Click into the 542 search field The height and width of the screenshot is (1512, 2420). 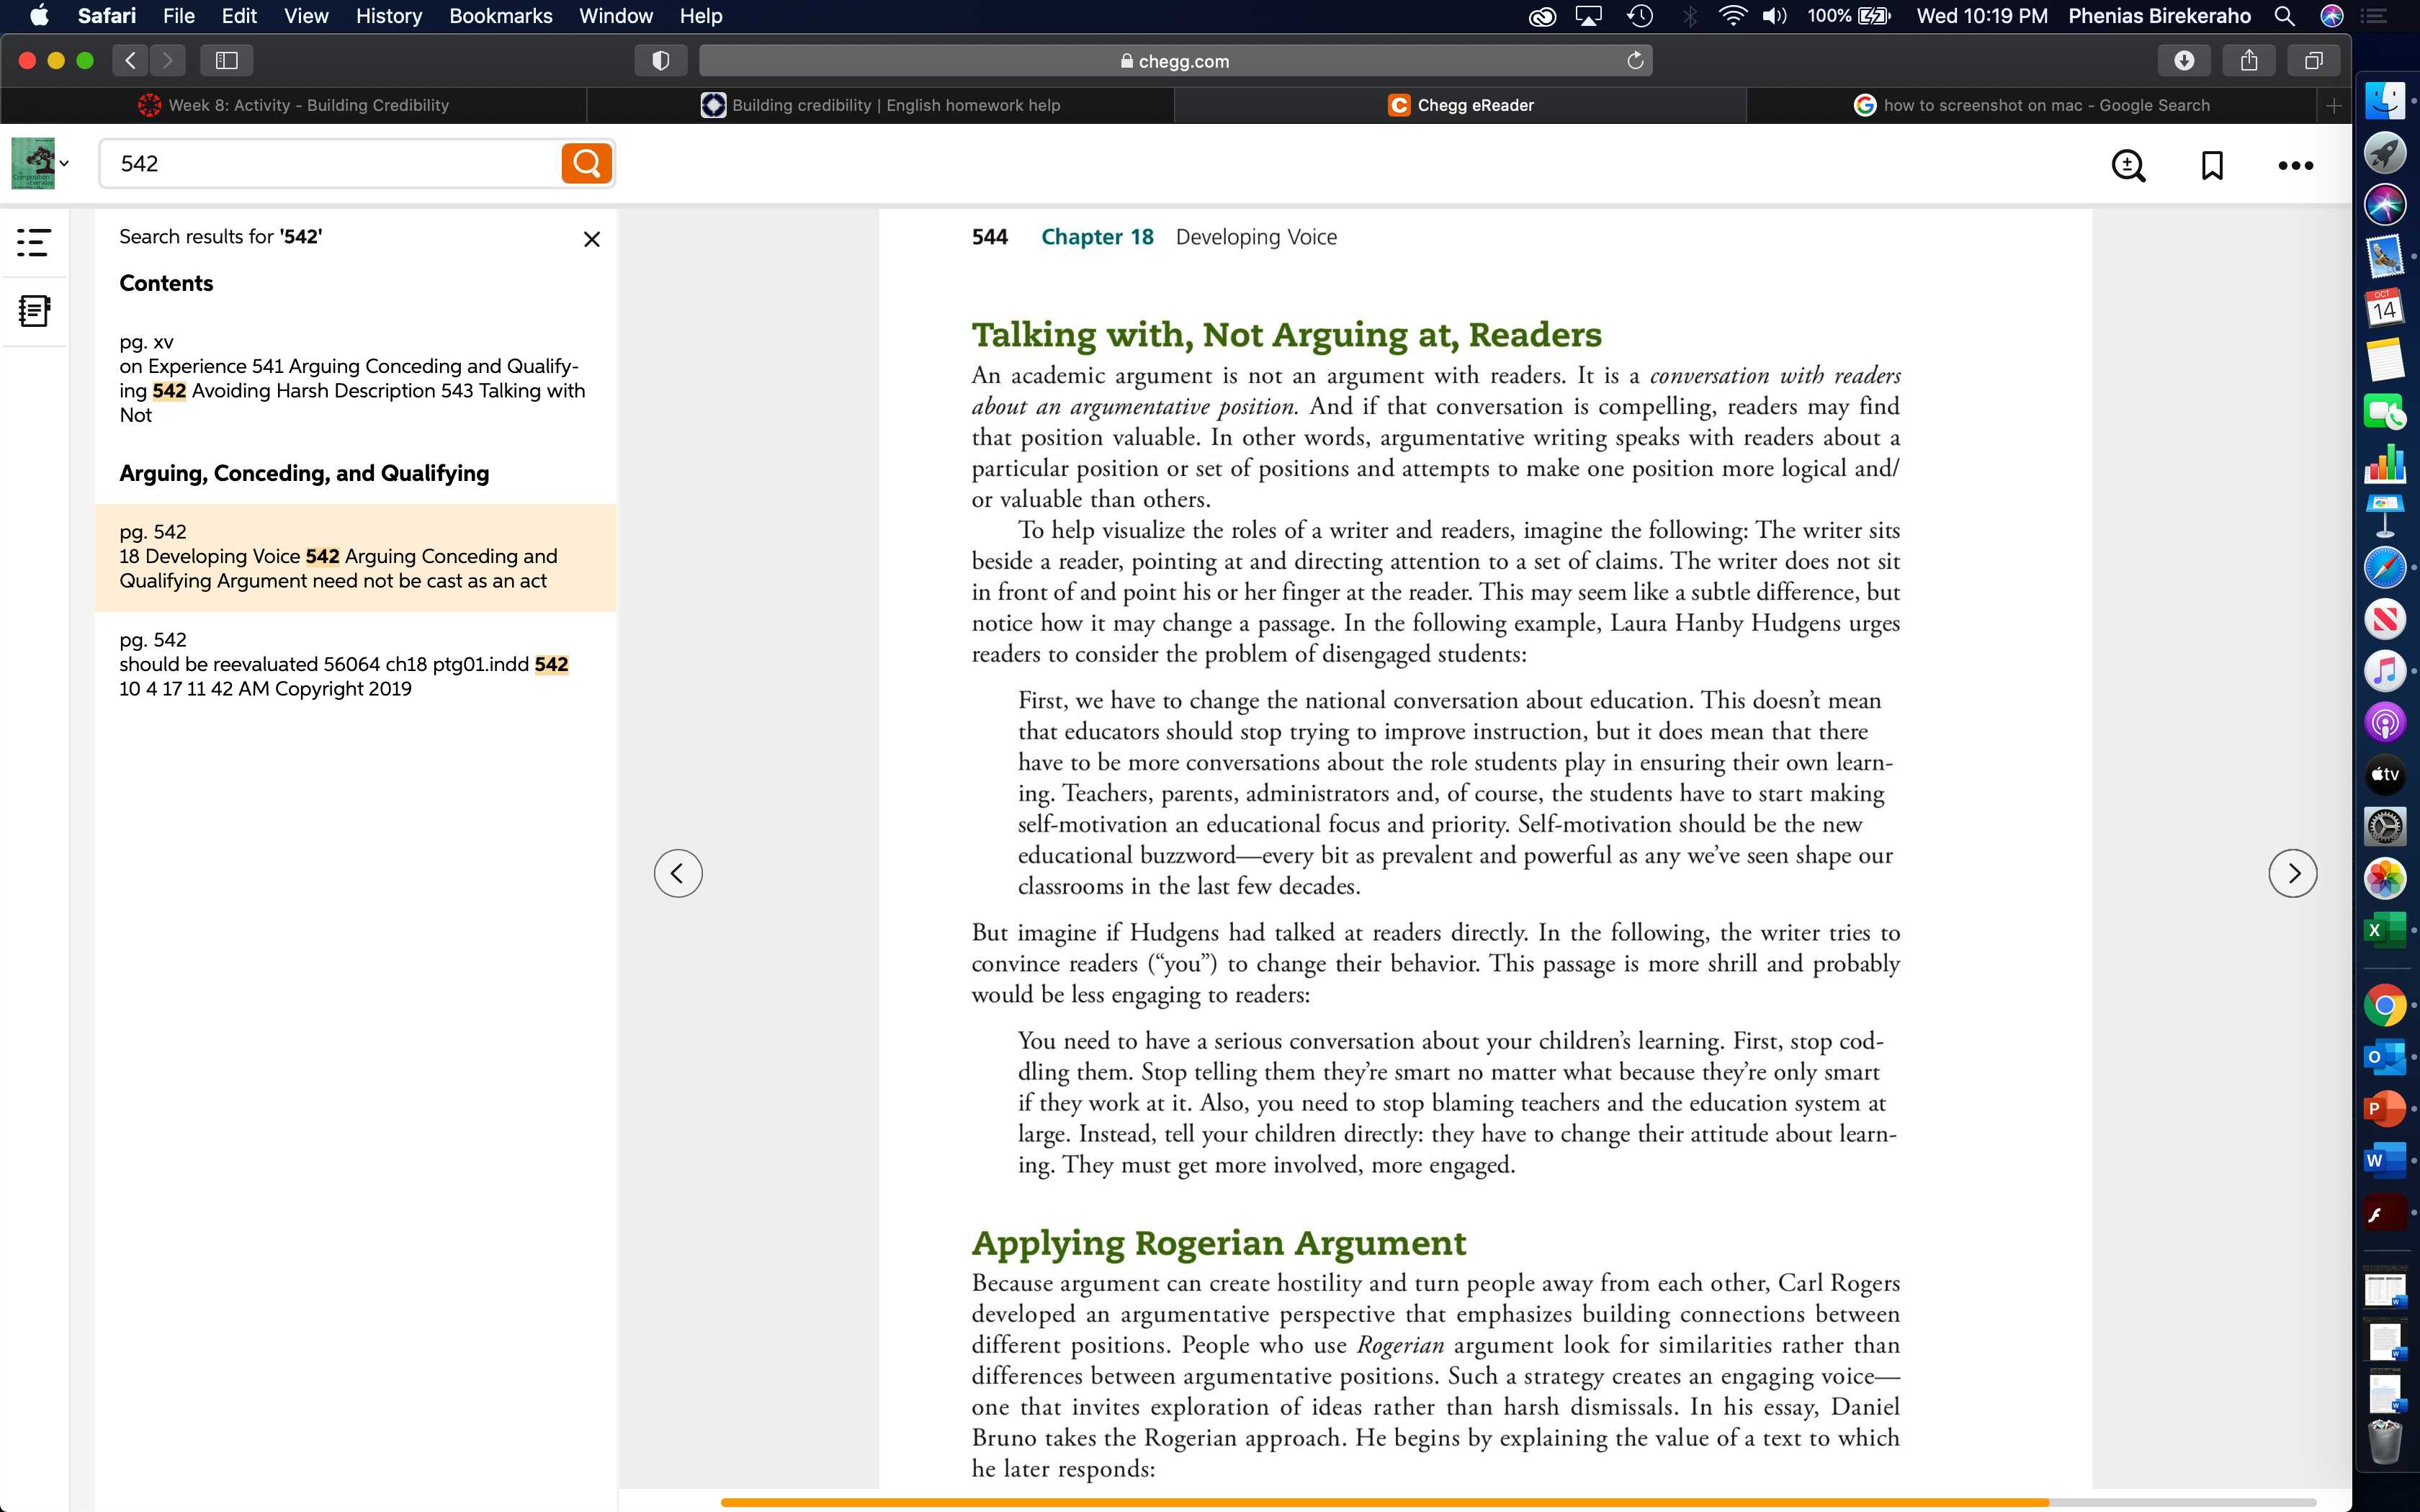click(331, 163)
